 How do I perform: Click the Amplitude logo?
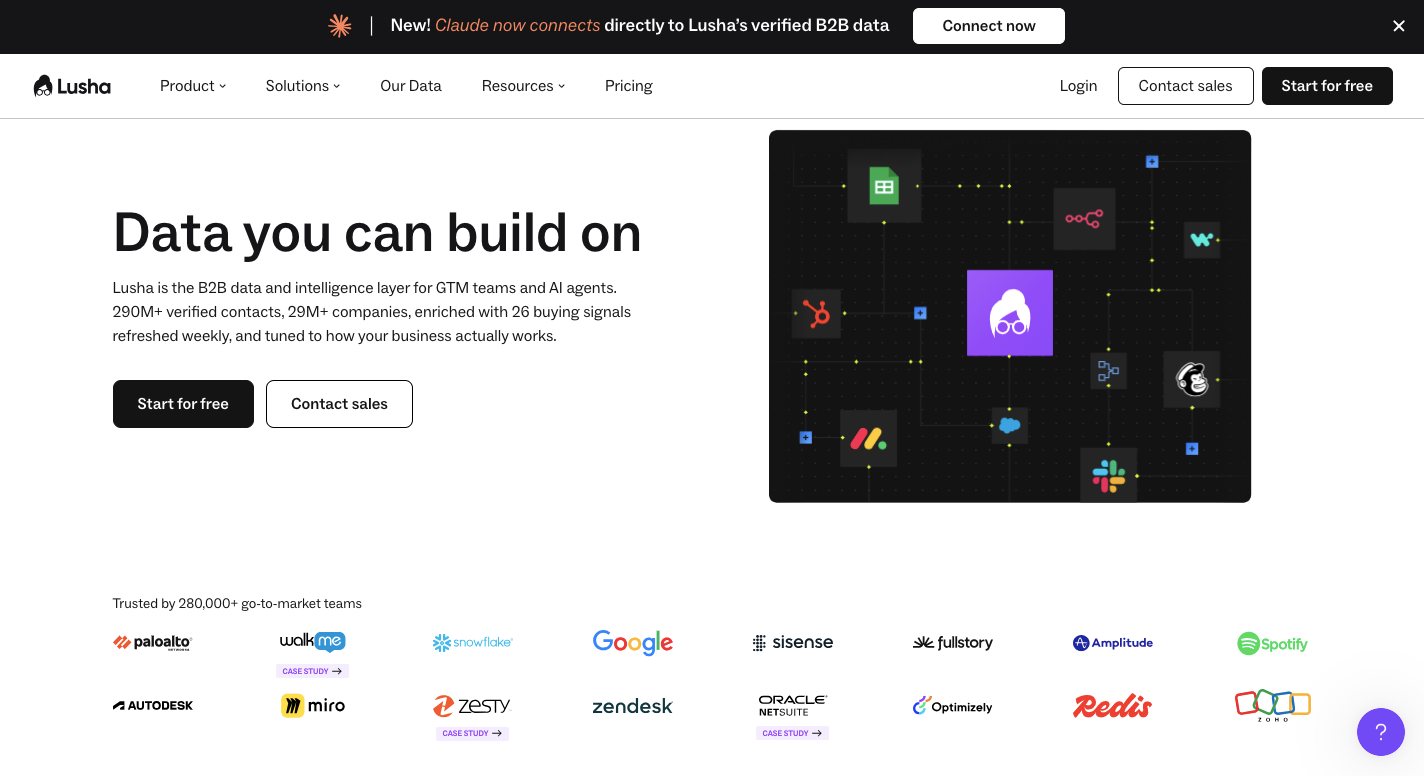[x=1113, y=643]
